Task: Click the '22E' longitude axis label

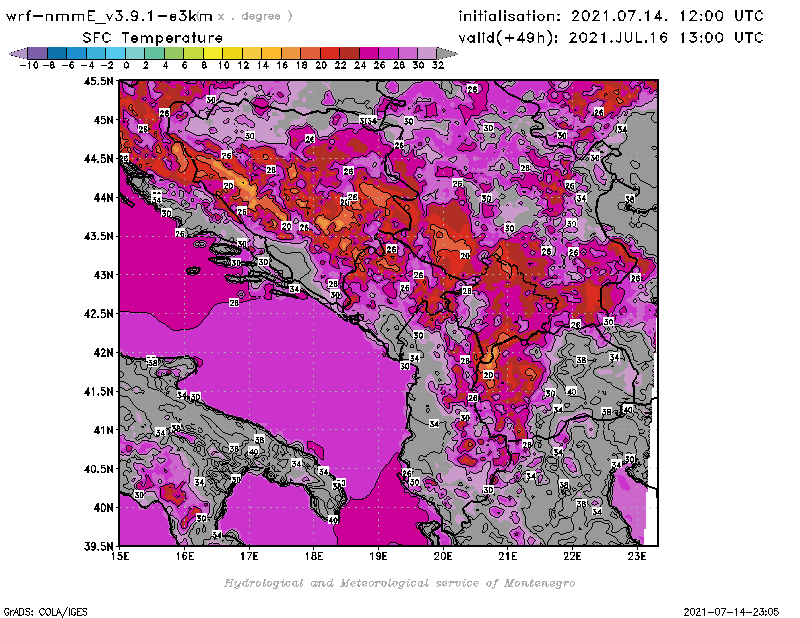Action: 572,556
